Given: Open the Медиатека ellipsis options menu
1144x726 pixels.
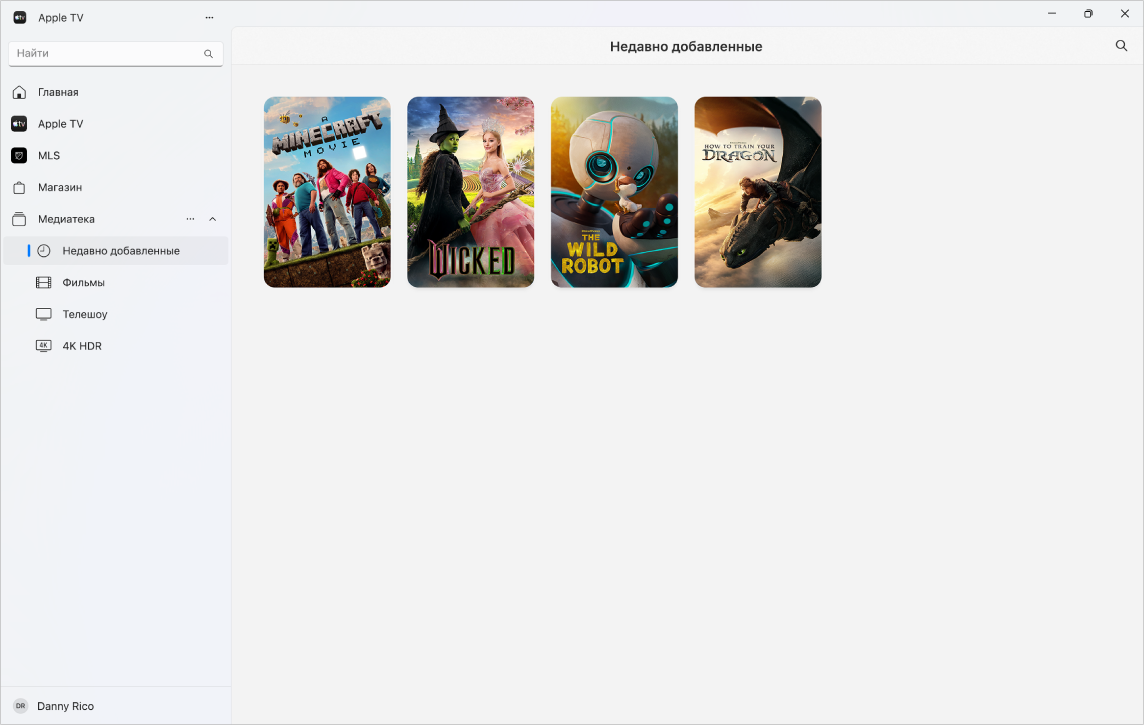Looking at the screenshot, I should coord(190,219).
